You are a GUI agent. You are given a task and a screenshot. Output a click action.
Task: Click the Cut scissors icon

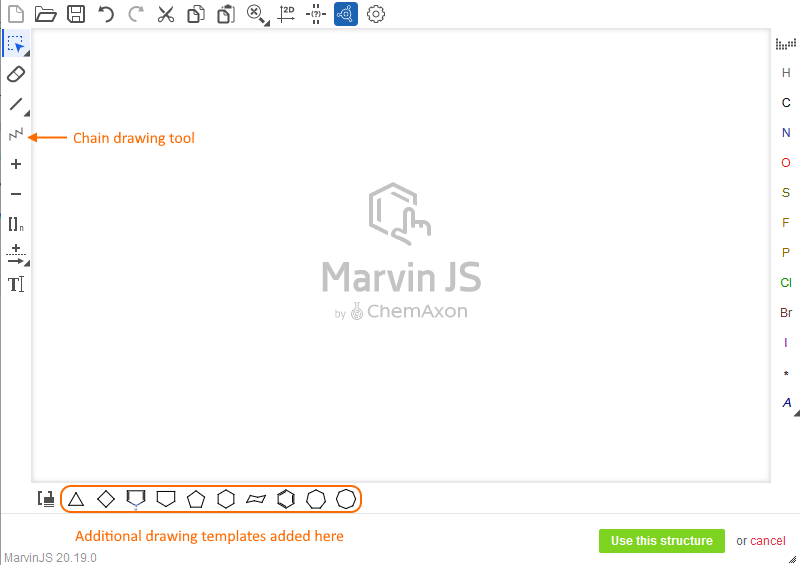[x=166, y=14]
